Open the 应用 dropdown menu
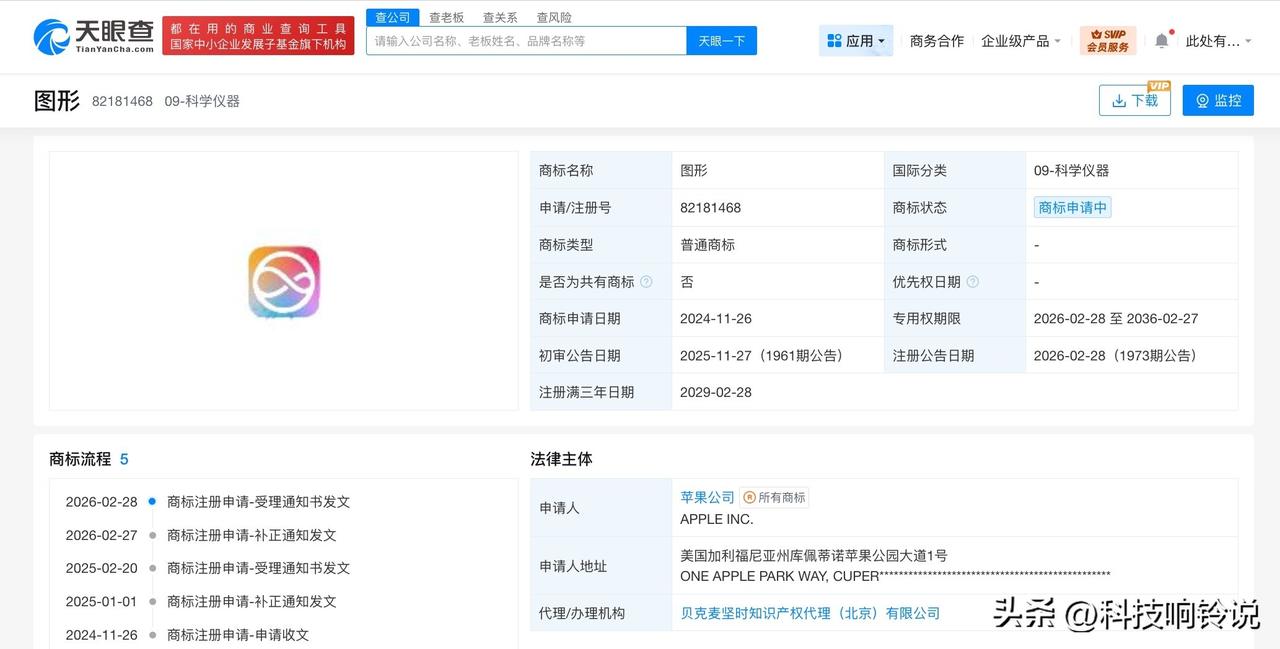 (x=862, y=40)
